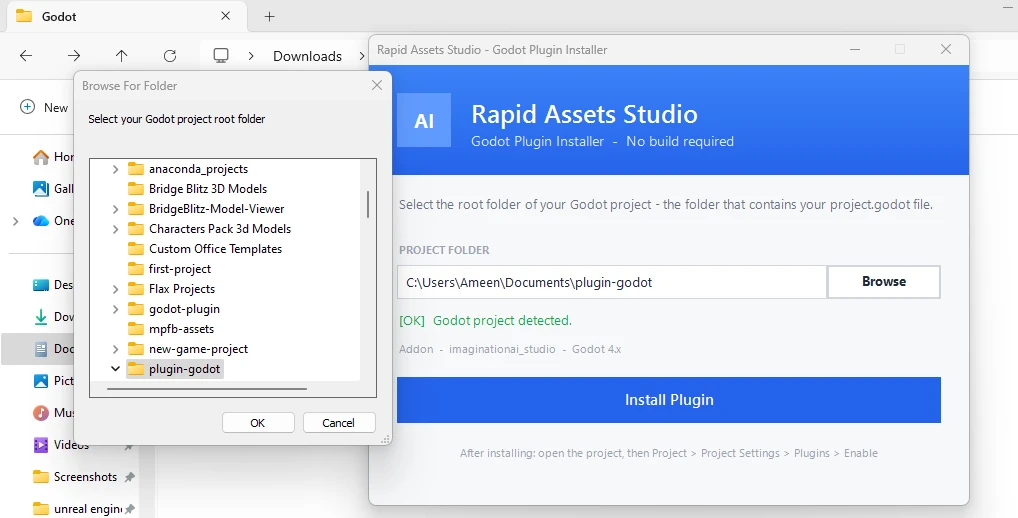Screen dimensions: 1018x518
Task: Close the Godot File Explorer tab
Action: click(225, 16)
